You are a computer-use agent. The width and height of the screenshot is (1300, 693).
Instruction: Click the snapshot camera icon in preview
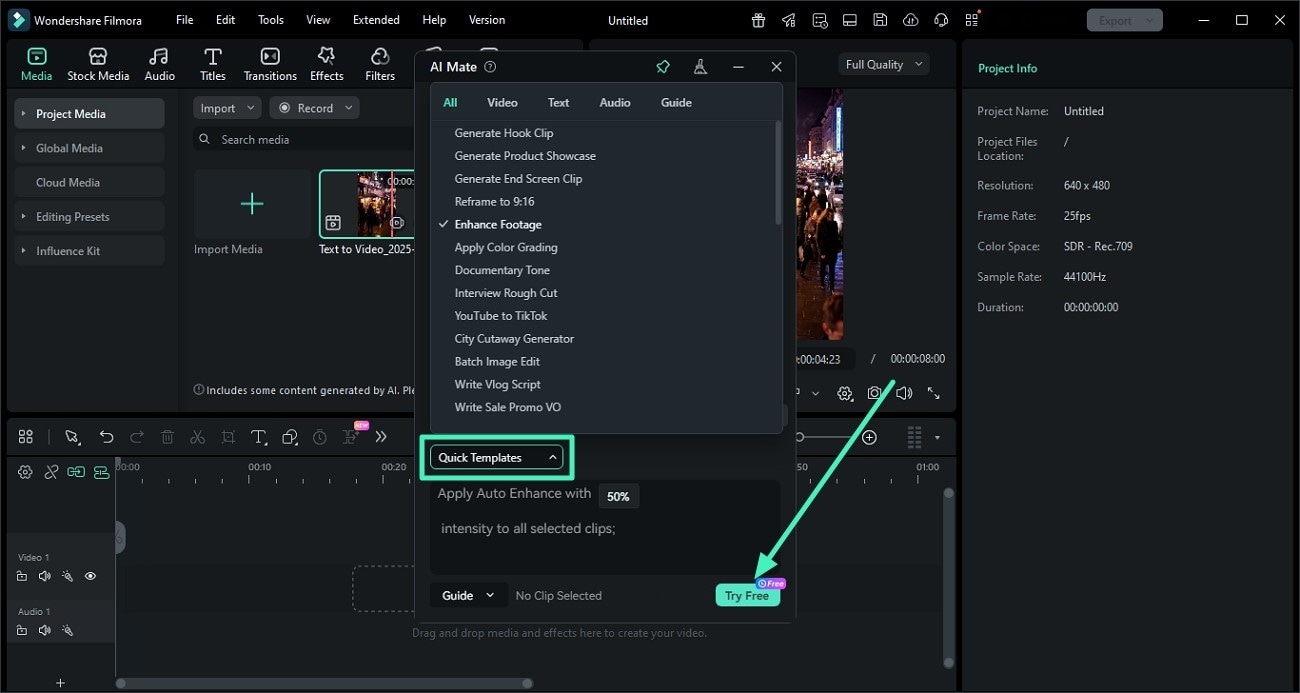tap(875, 393)
